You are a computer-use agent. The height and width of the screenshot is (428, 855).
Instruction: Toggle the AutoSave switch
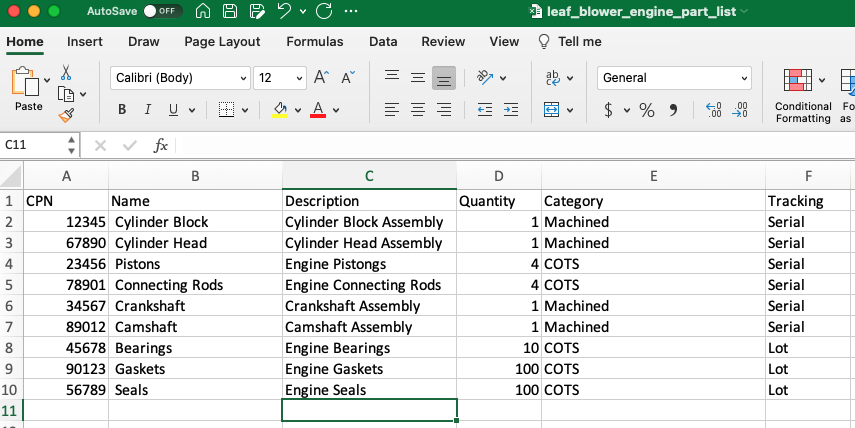click(163, 13)
